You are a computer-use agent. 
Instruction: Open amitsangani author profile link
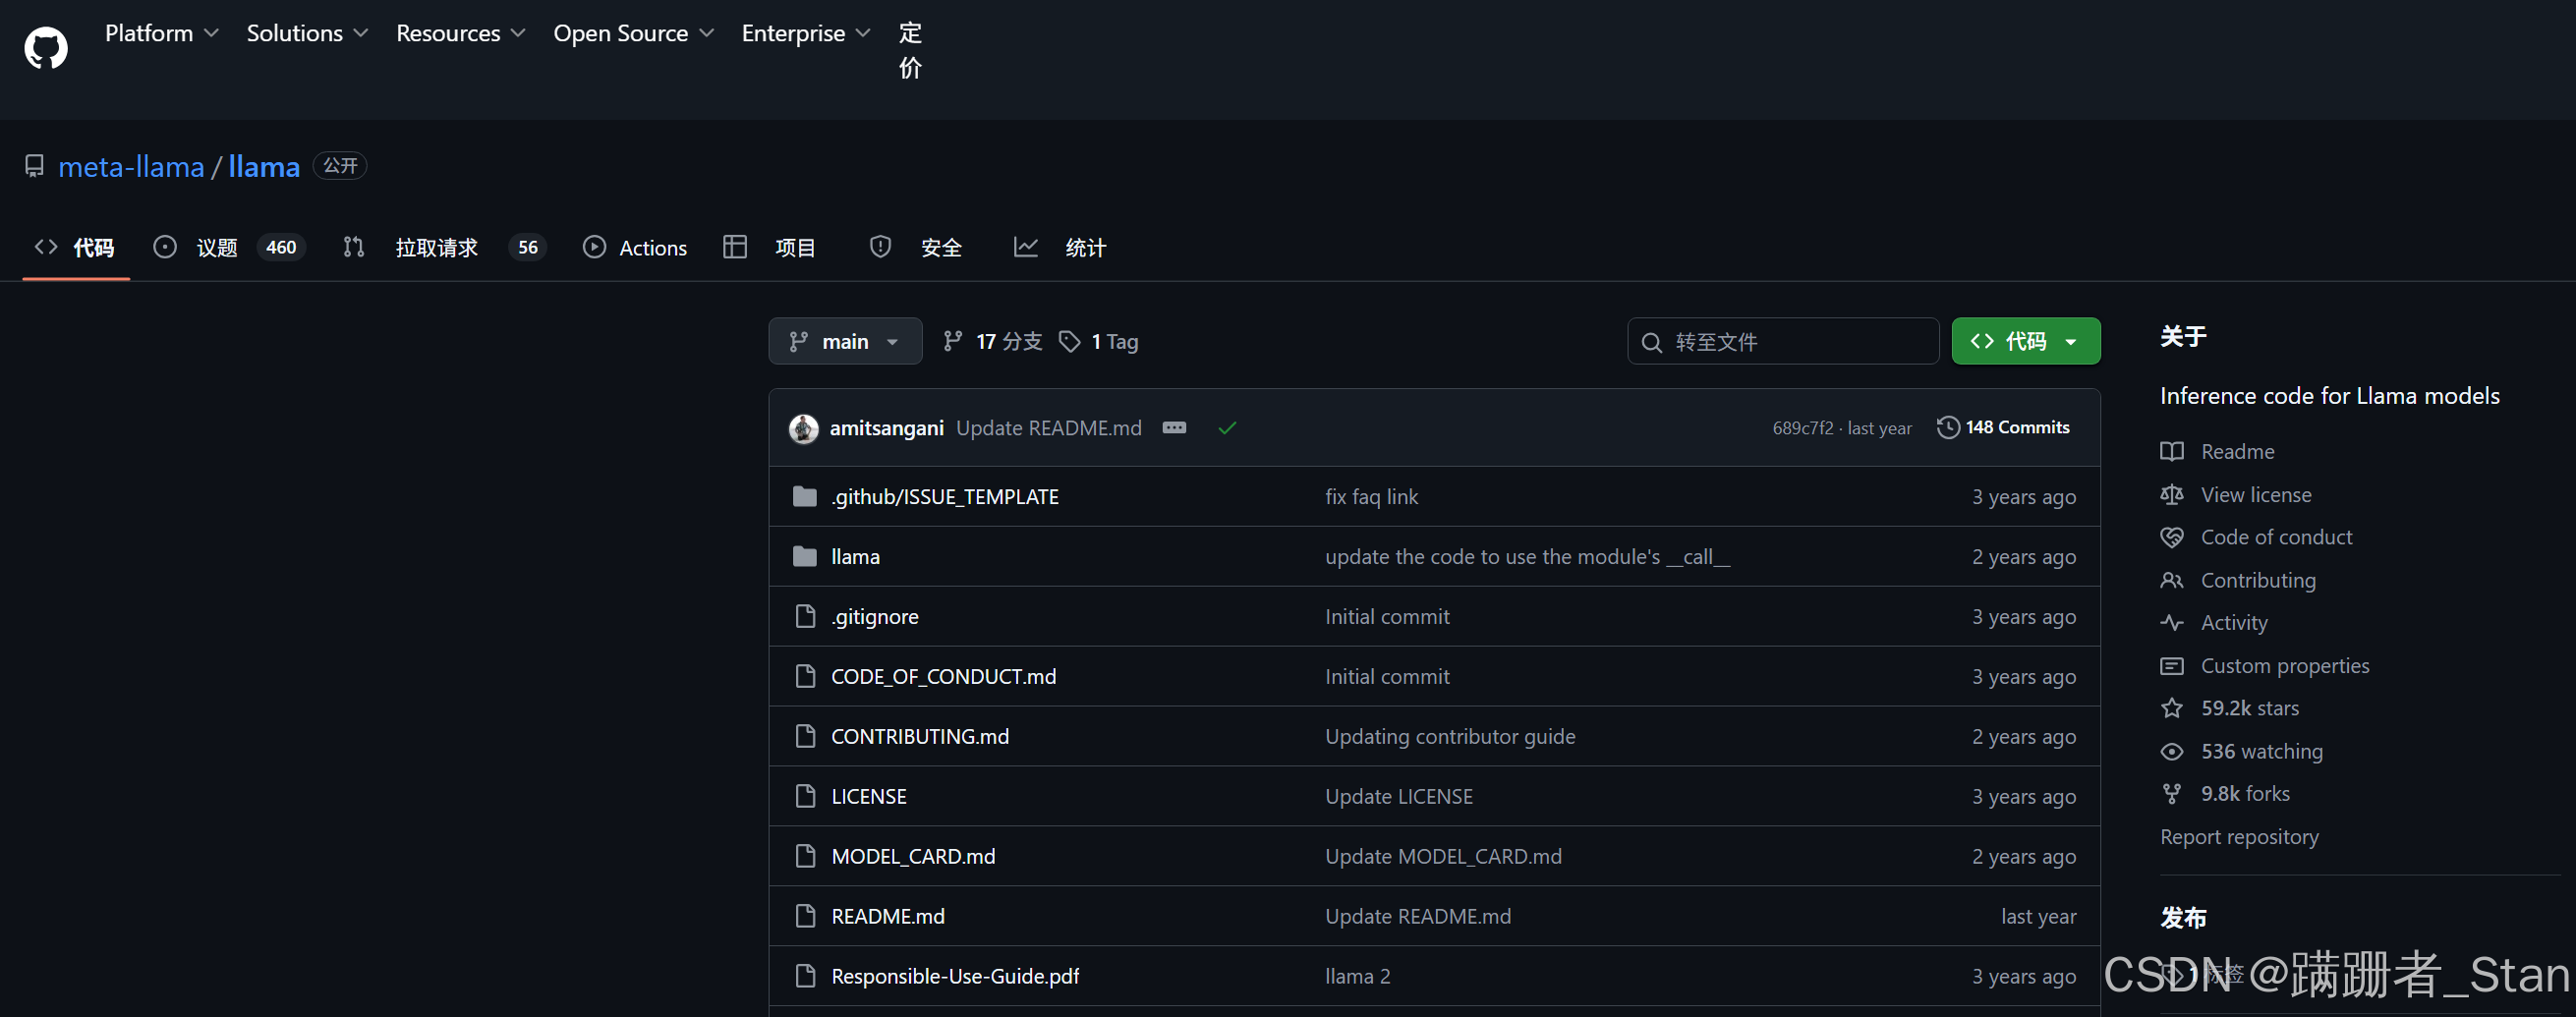tap(886, 428)
